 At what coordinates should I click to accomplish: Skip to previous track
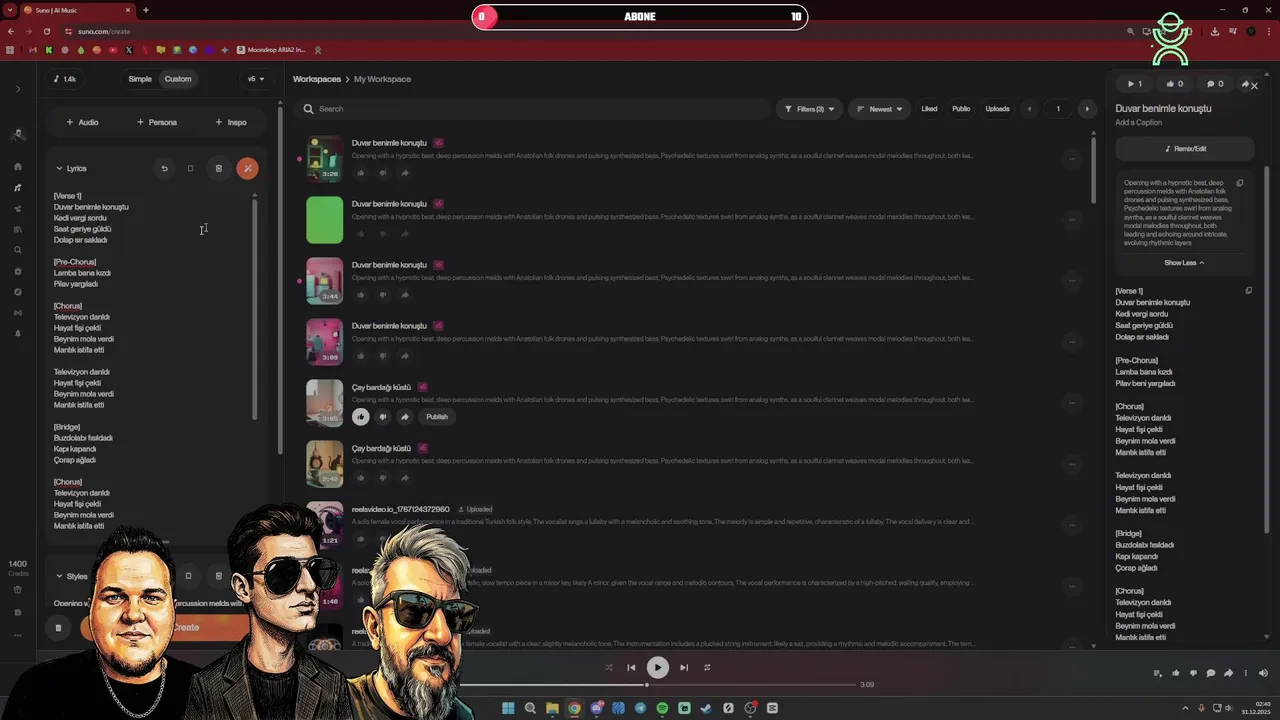coord(631,667)
